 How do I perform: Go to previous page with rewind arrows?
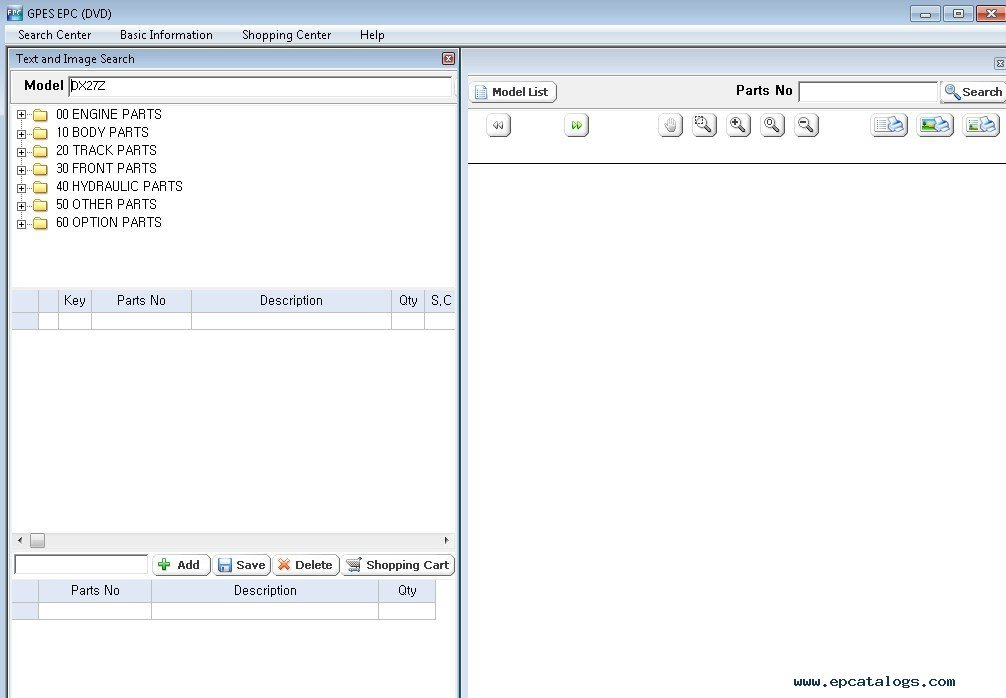click(499, 125)
